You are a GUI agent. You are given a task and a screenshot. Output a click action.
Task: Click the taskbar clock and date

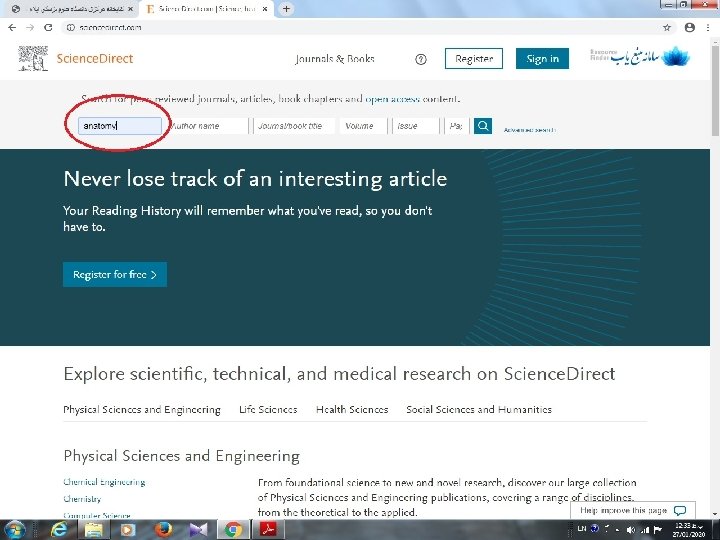pos(688,530)
